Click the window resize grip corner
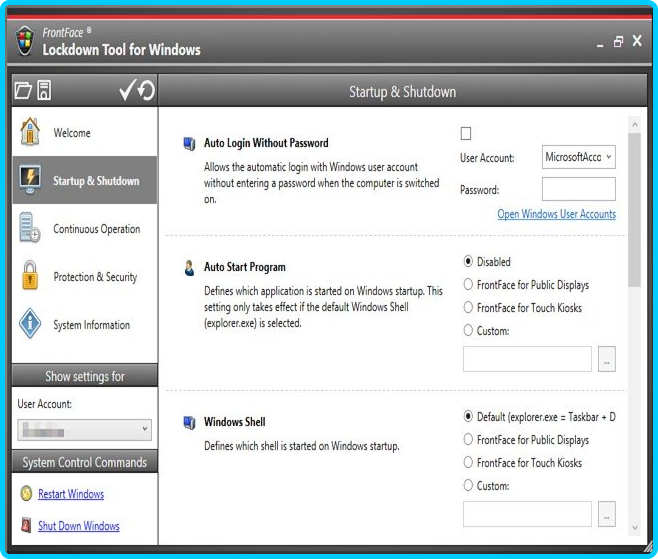This screenshot has height=559, width=658. click(x=649, y=546)
